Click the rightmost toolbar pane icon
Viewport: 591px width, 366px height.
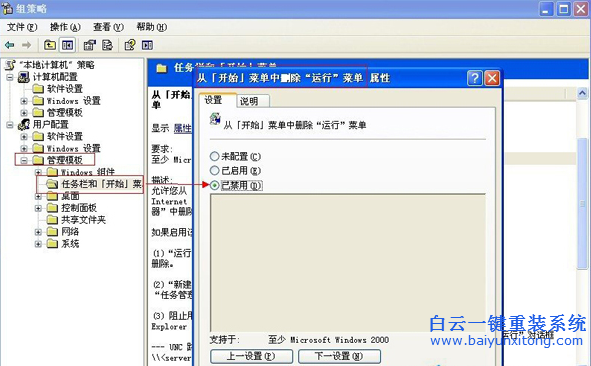[147, 46]
